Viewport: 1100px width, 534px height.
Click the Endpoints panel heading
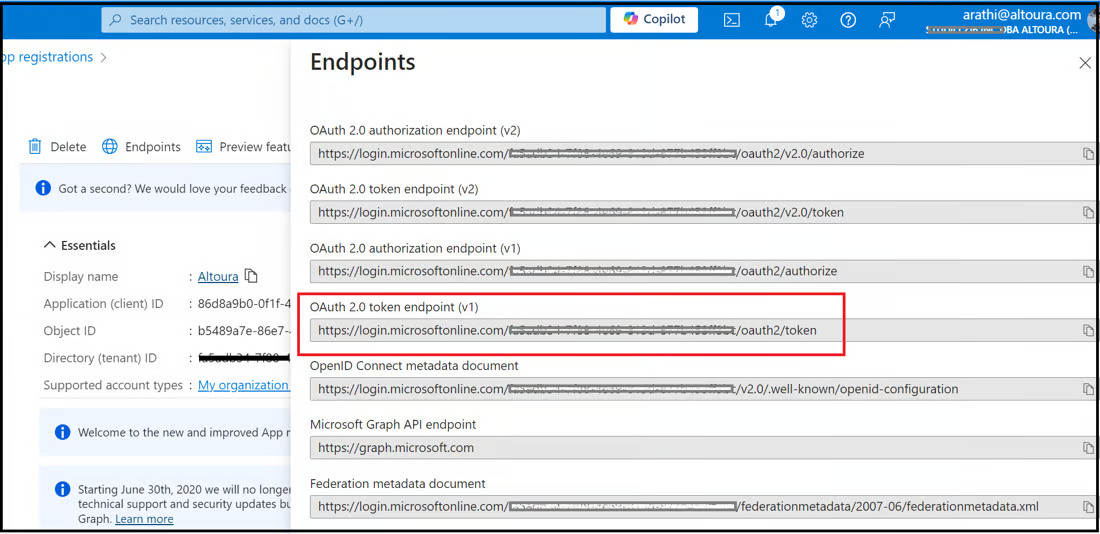coord(363,62)
